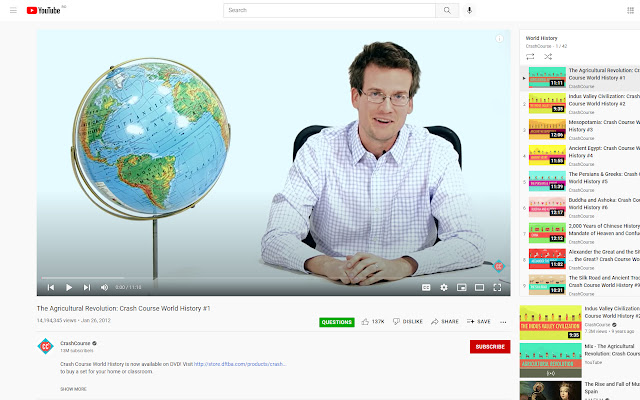Expand description with SHOW MORE

click(73, 389)
